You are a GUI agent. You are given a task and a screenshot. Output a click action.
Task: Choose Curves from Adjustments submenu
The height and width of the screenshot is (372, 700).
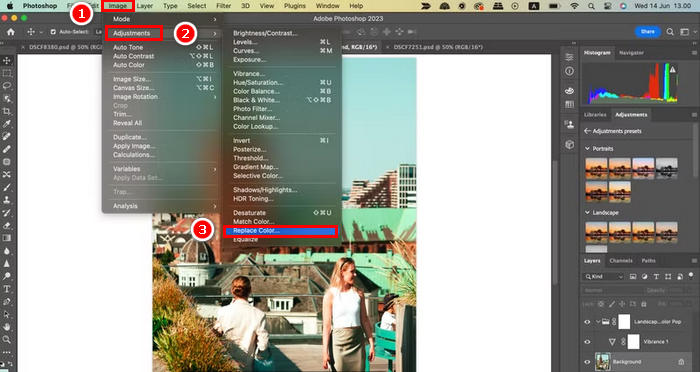point(283,51)
